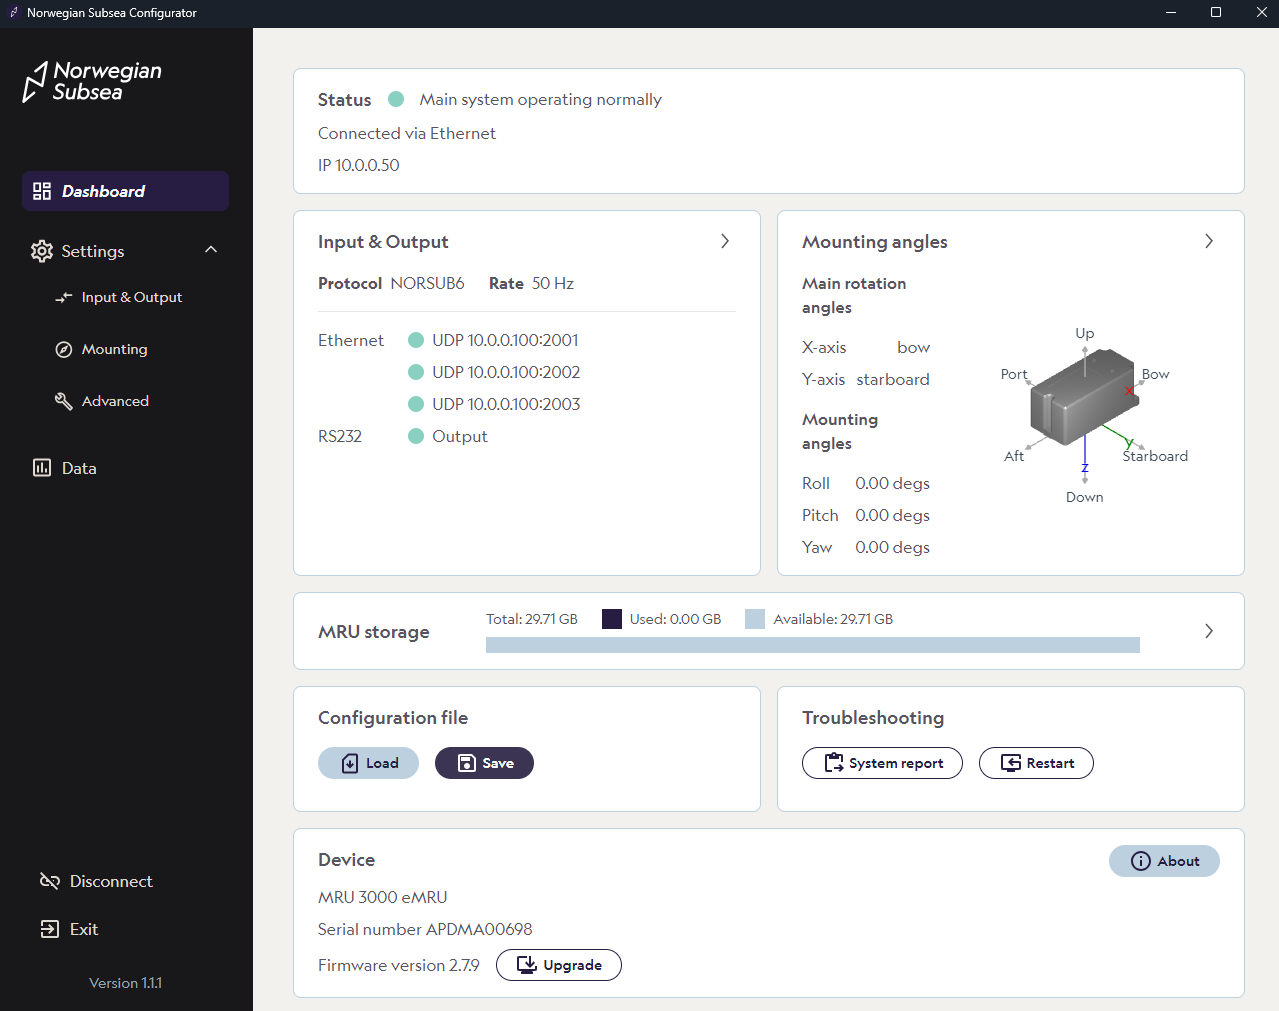This screenshot has width=1279, height=1011.
Task: Click the Advanced wrench icon in sidebar
Action: point(64,401)
